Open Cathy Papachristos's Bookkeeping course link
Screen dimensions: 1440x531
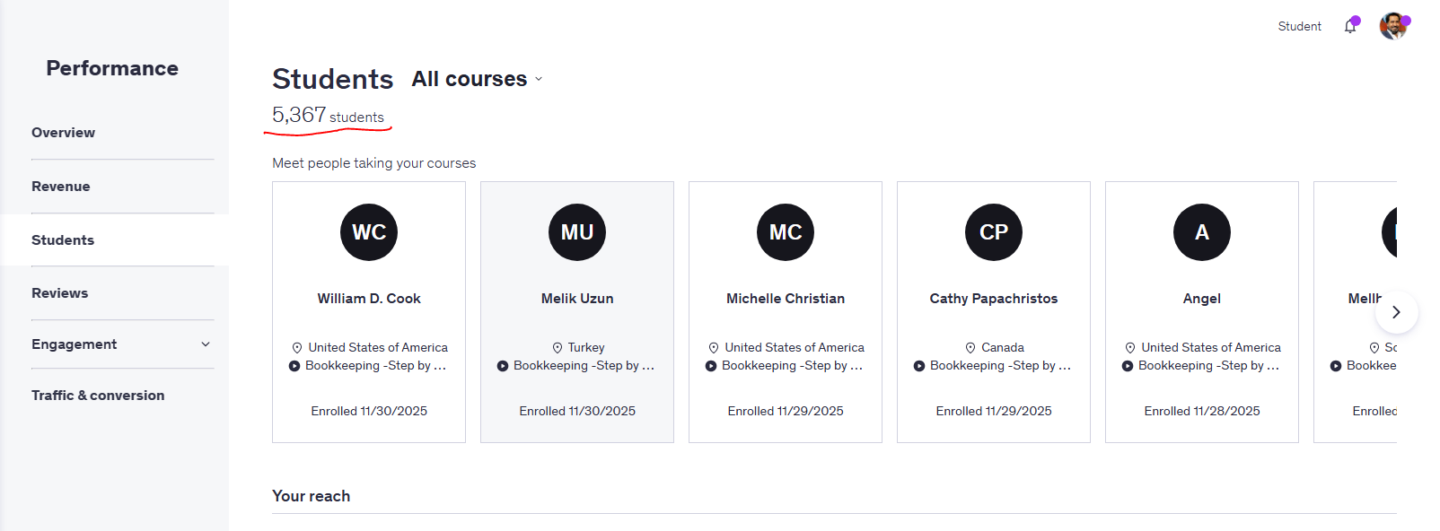pyautogui.click(x=1000, y=366)
